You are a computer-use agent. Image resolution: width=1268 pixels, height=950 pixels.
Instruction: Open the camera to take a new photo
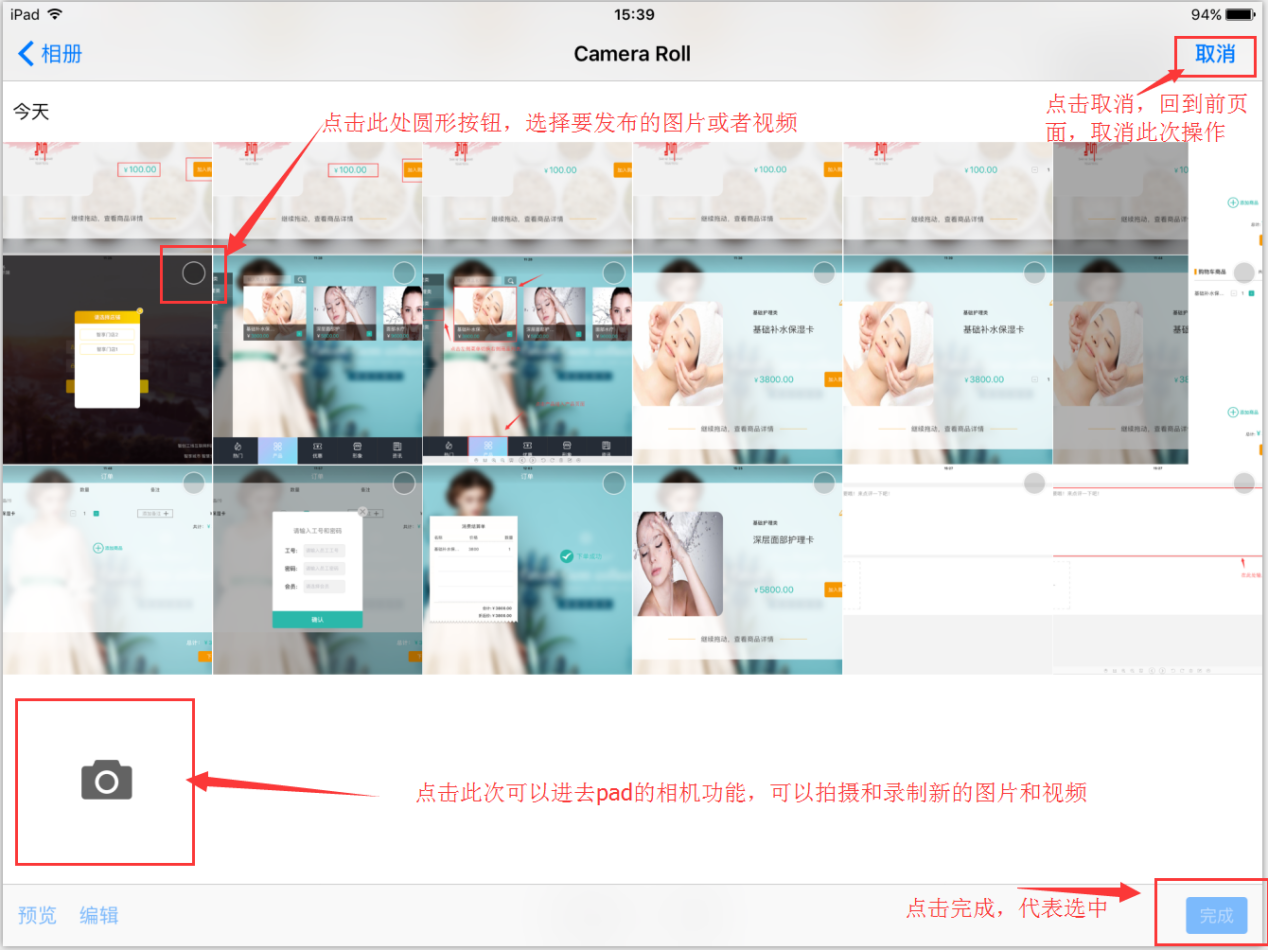(x=106, y=780)
